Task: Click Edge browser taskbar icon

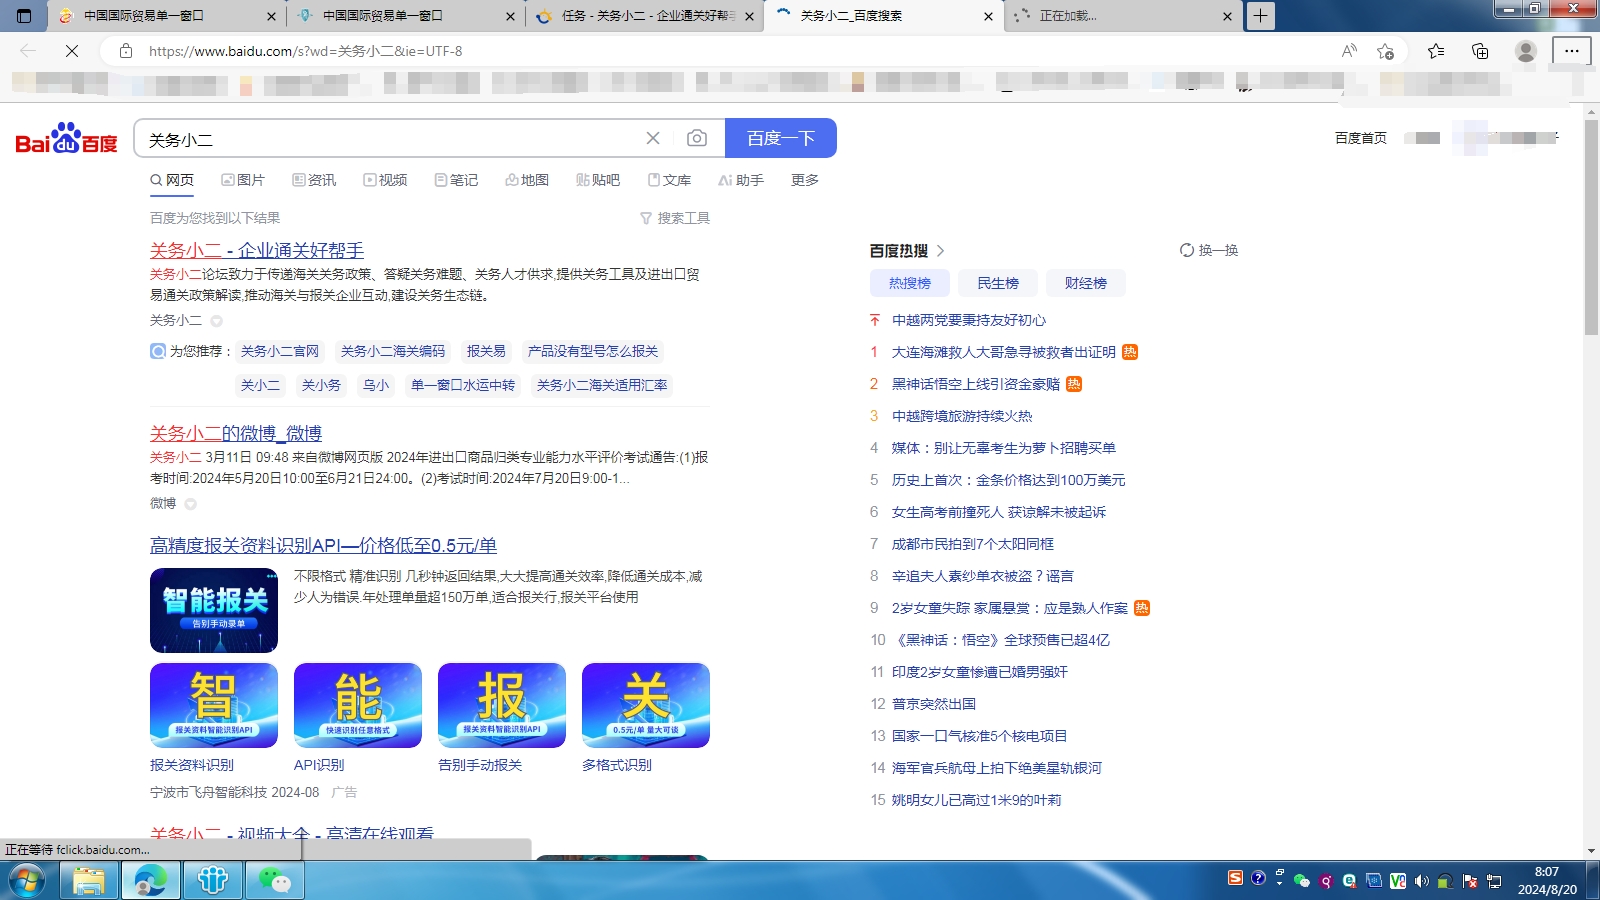Action: [151, 881]
